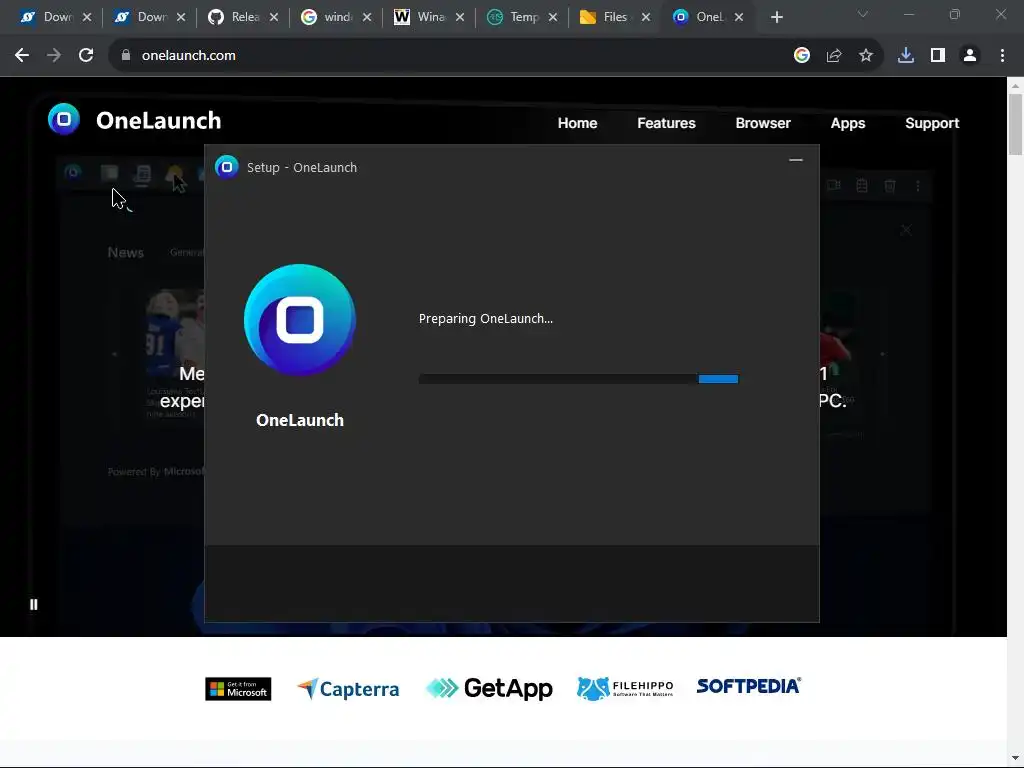The image size is (1024, 768).
Task: Open the Chrome three-dot menu
Action: pyautogui.click(x=1002, y=56)
